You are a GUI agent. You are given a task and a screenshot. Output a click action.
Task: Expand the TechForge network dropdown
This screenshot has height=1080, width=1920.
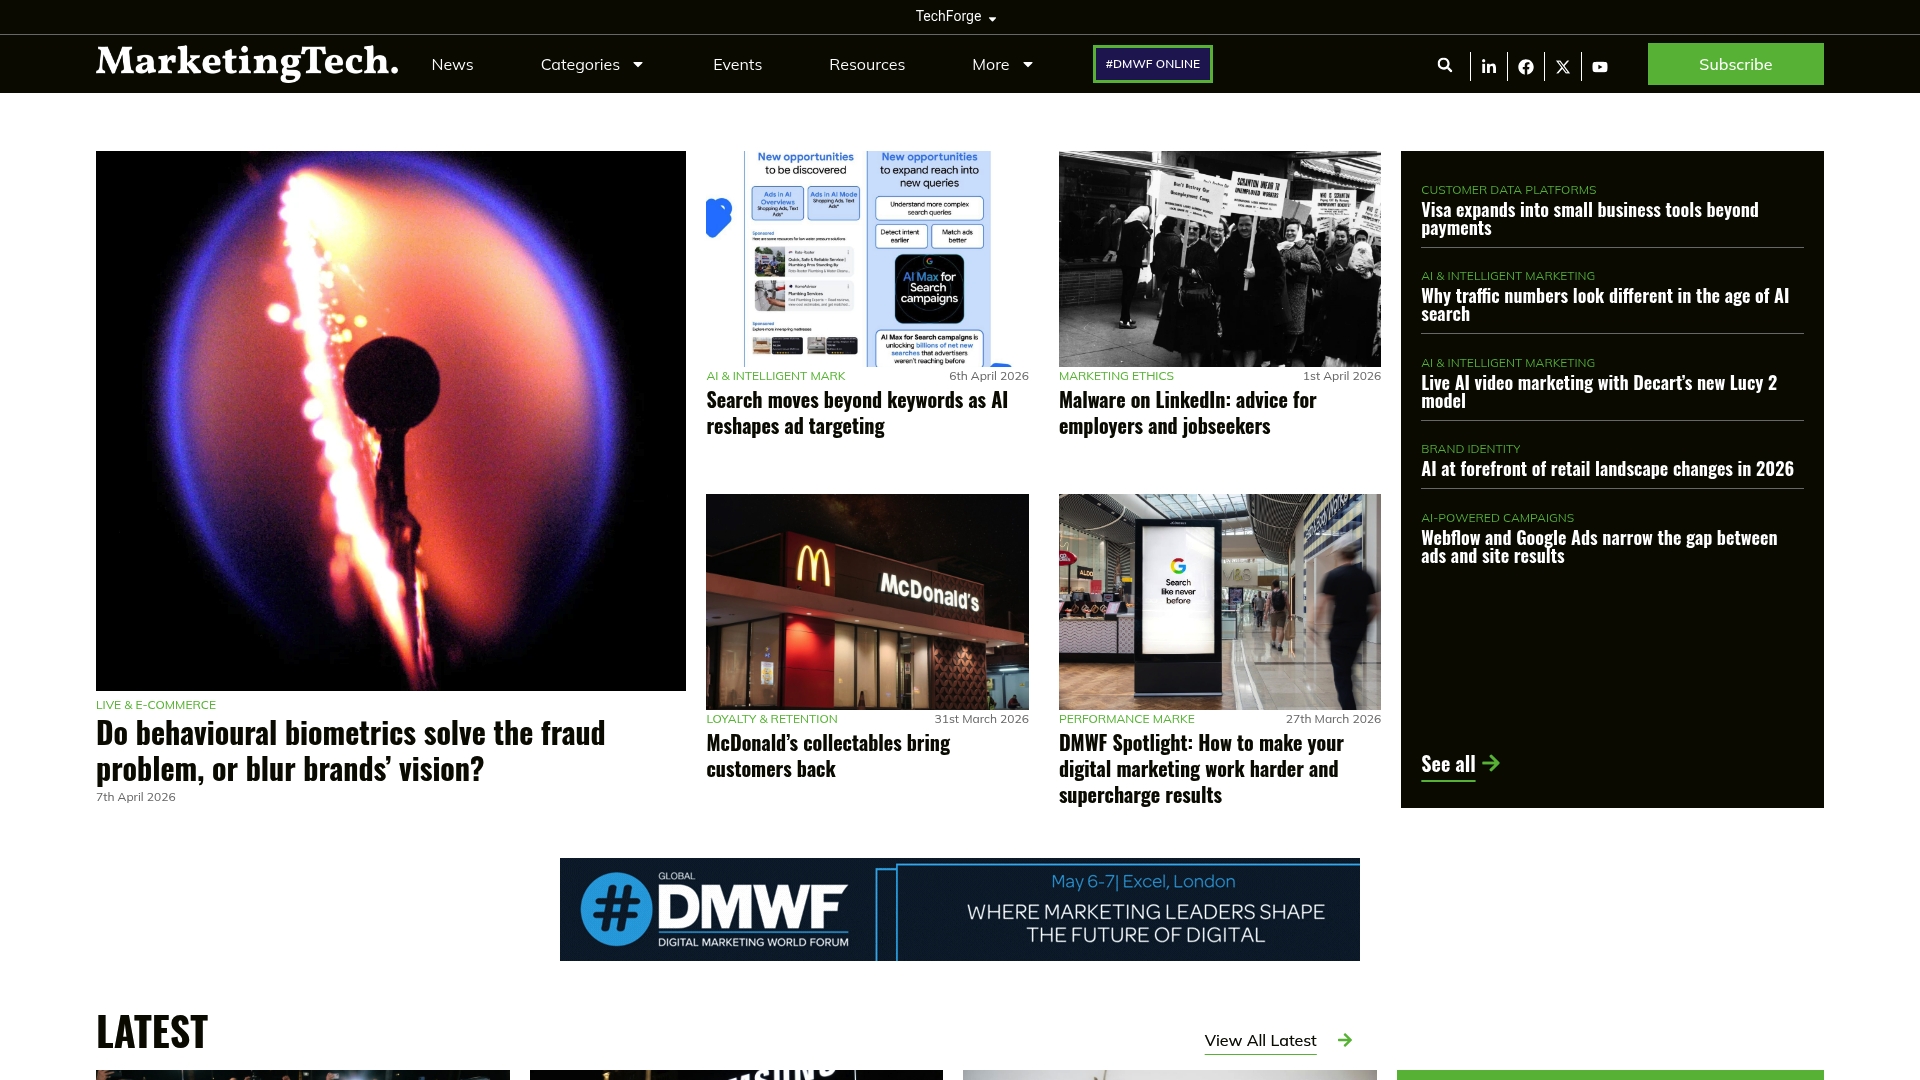tap(956, 17)
